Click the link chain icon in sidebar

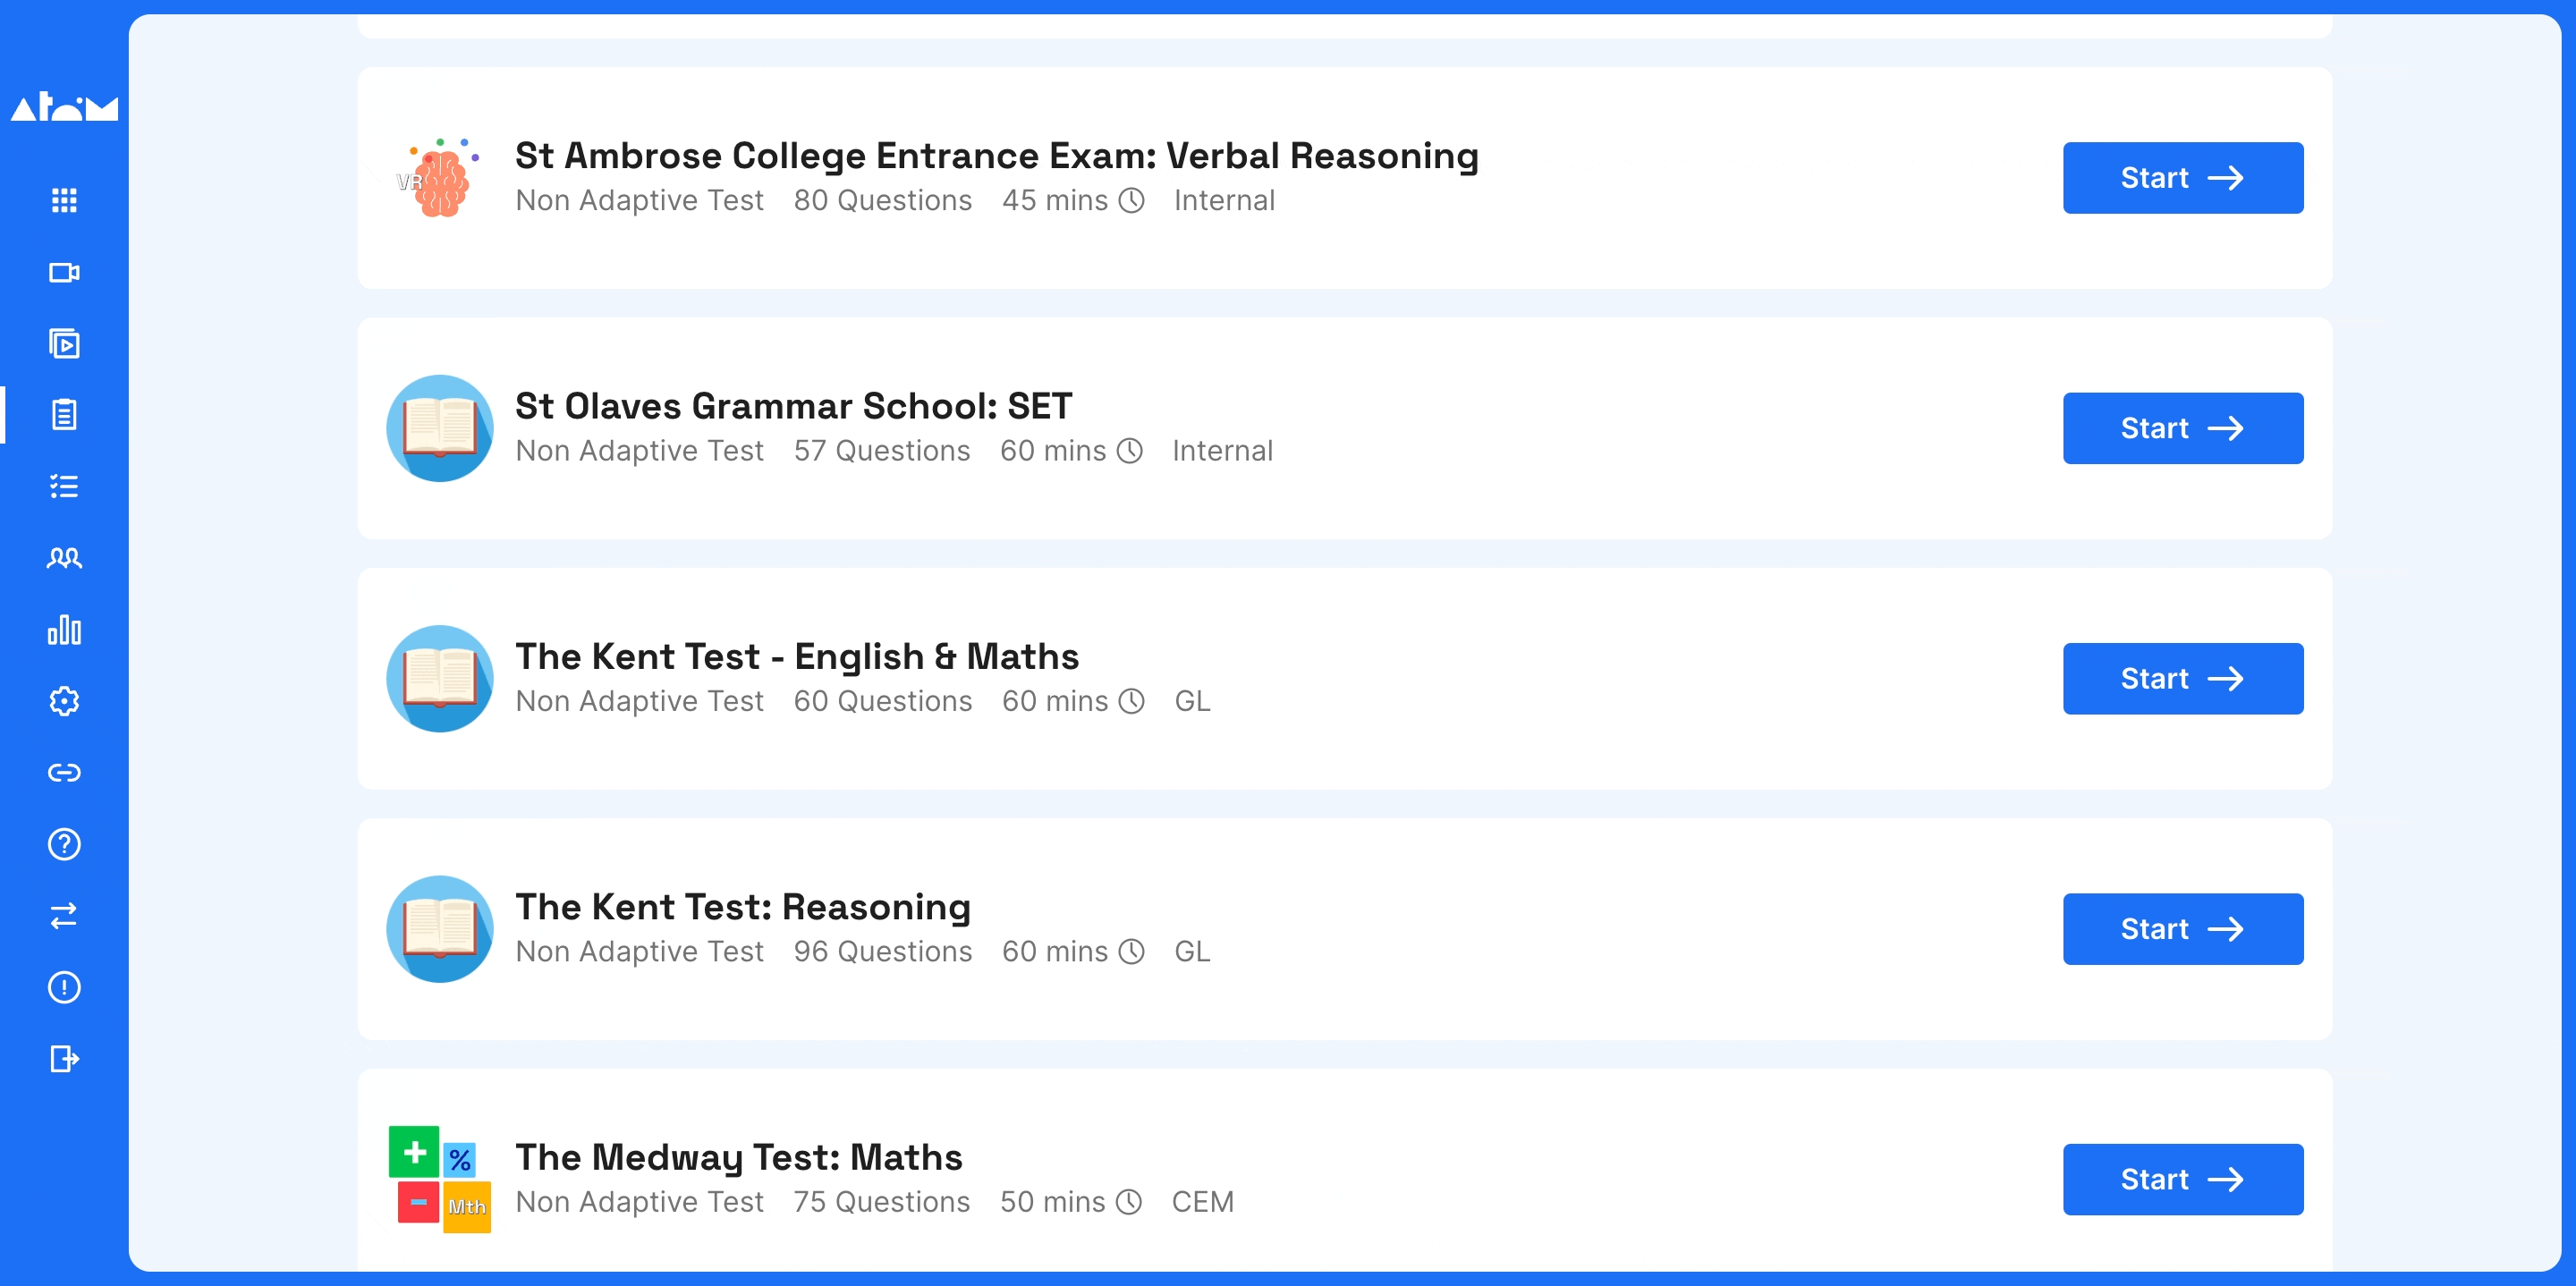pos(64,773)
